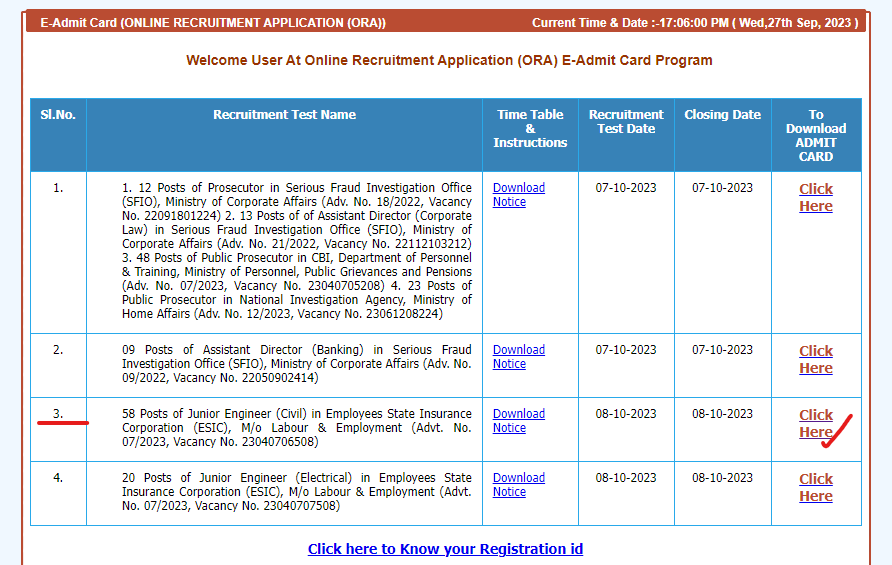Click Here for Assistant Director Banking admit card
The image size is (892, 565).
[x=816, y=359]
